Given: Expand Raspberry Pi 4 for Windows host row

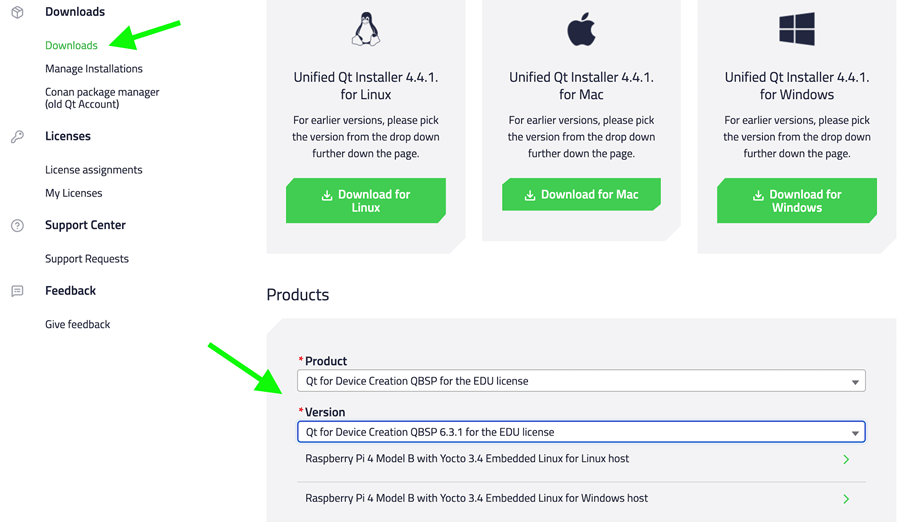Looking at the screenshot, I should [x=846, y=499].
